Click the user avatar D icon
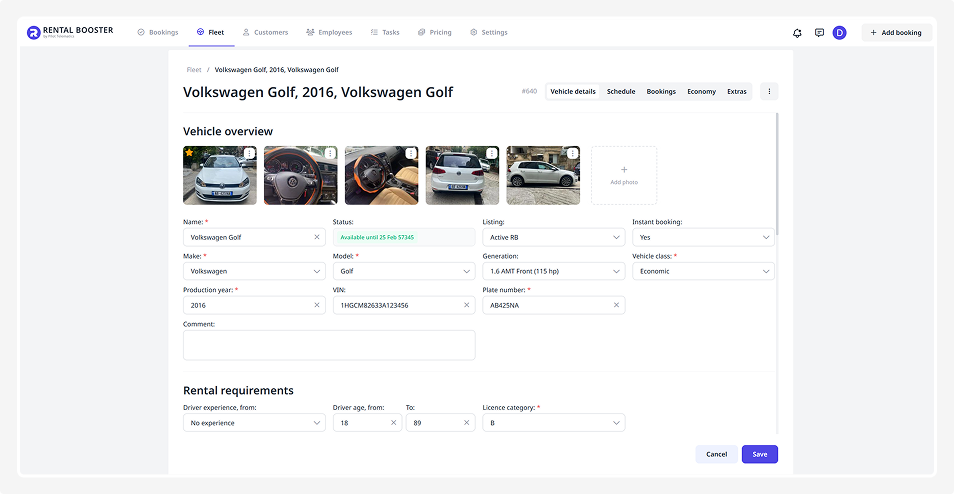This screenshot has width=954, height=494. click(x=839, y=33)
